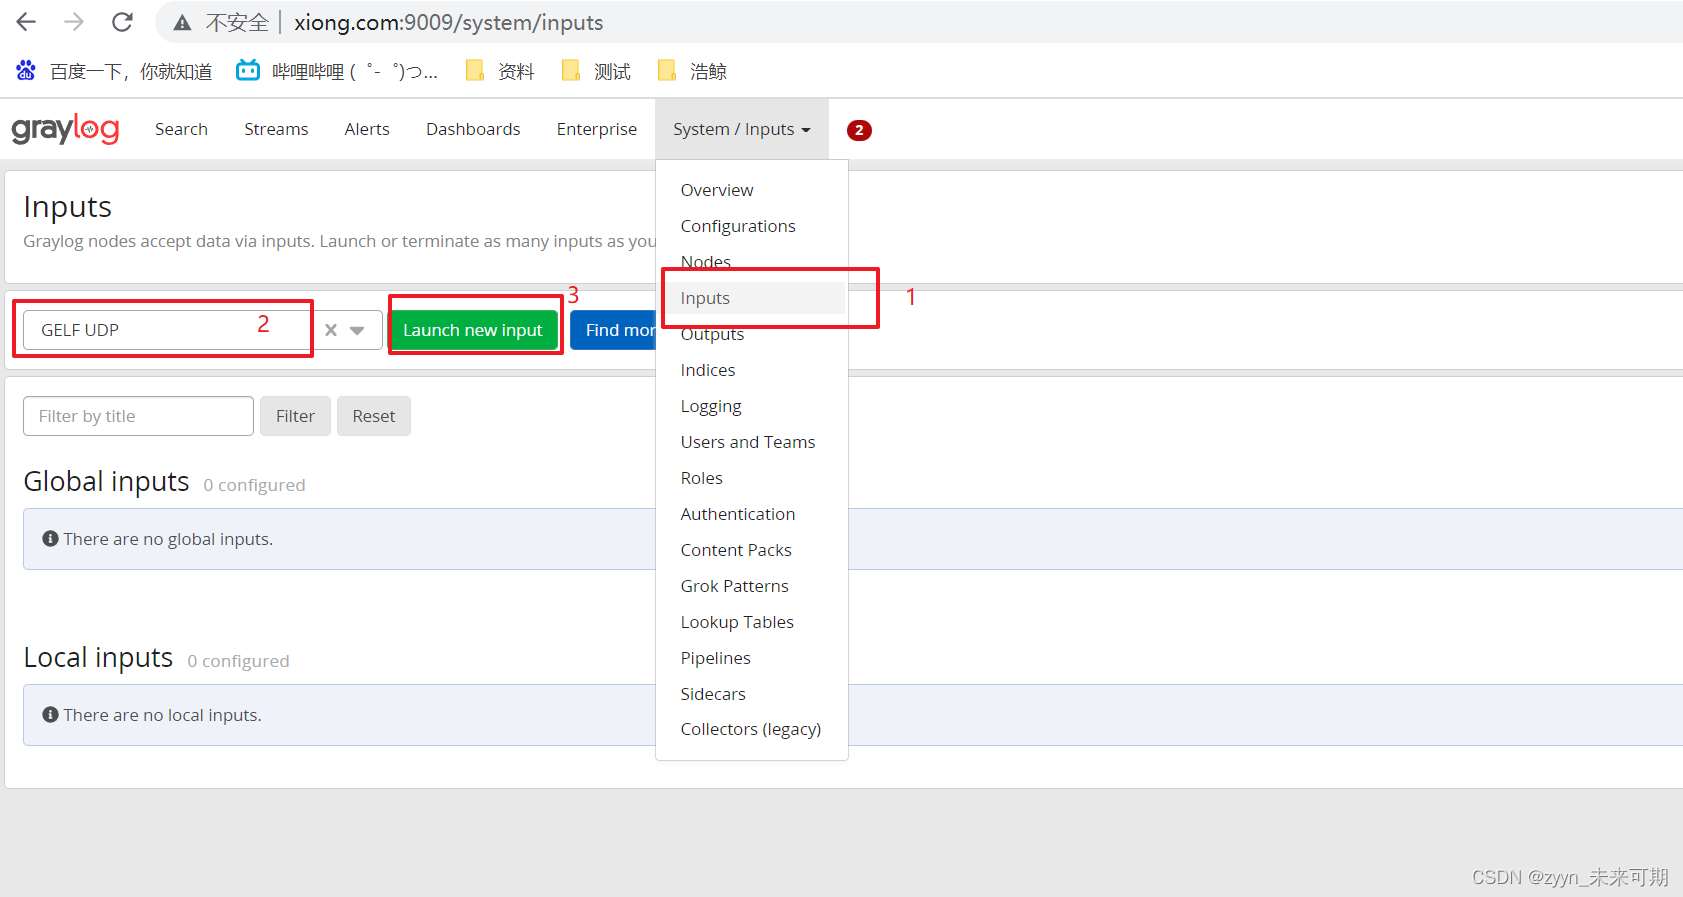Select Pipelines in System menu
Screen dimensions: 1683x897
click(x=716, y=658)
